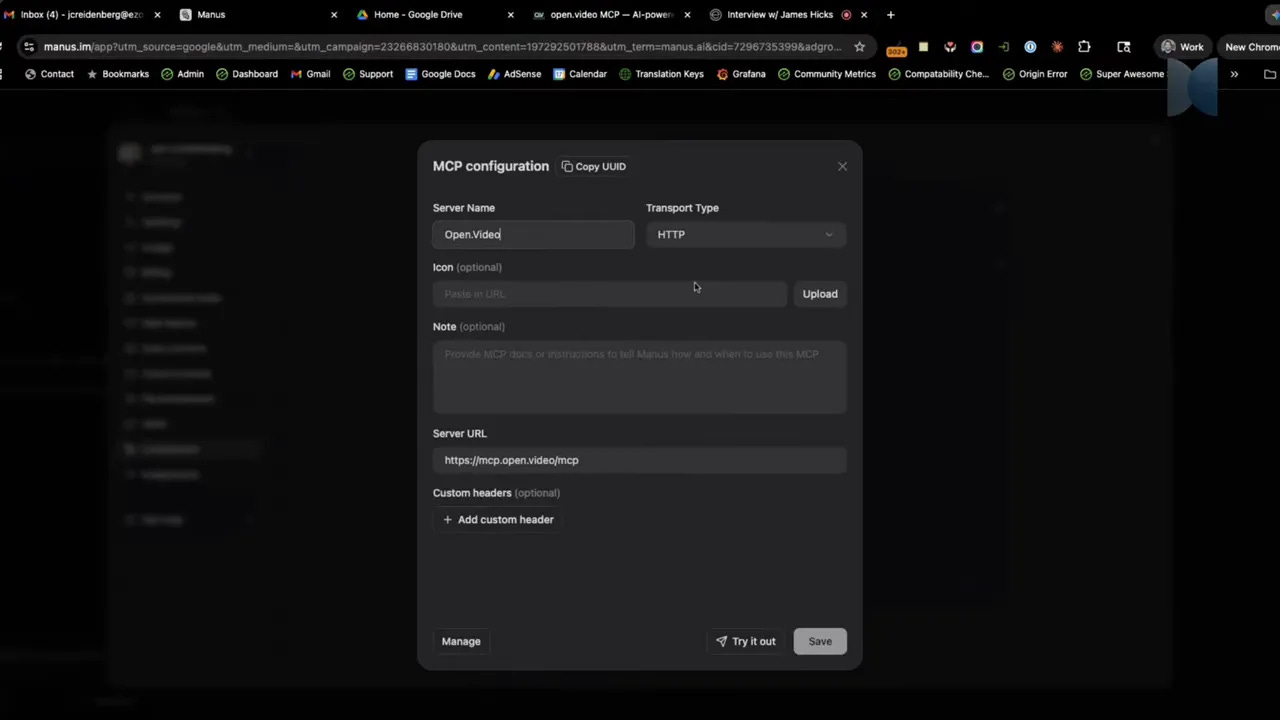Click the heart-in-hands extension icon
1280x720 pixels.
click(x=950, y=47)
